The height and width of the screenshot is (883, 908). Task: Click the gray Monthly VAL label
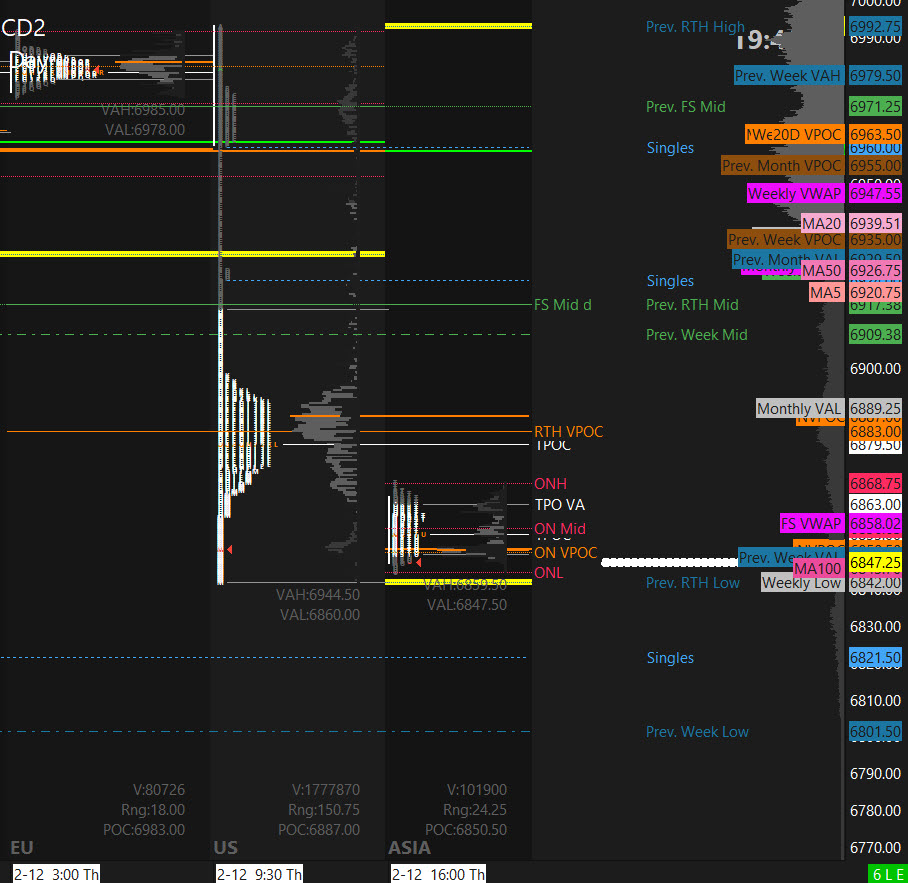[799, 409]
